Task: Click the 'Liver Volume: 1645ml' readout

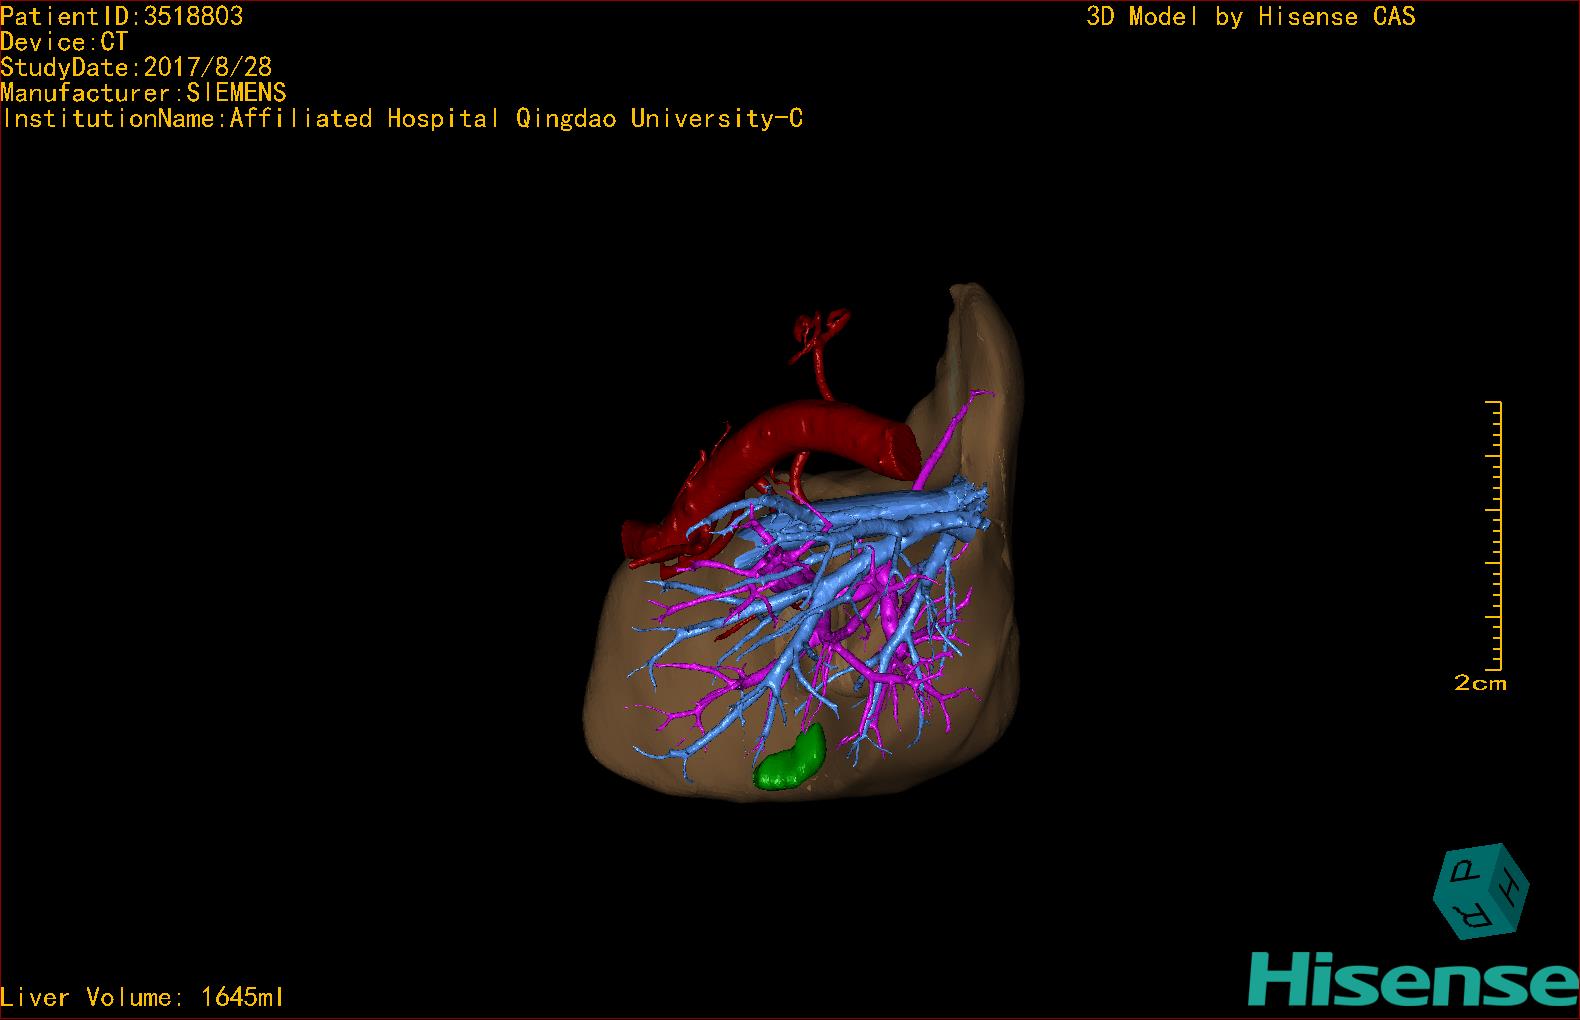Action: point(142,997)
